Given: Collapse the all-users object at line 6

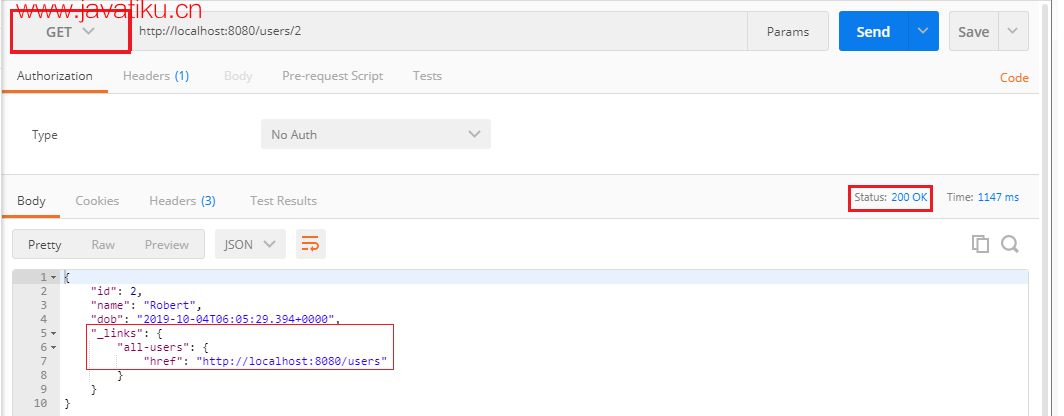Looking at the screenshot, I should coord(53,347).
